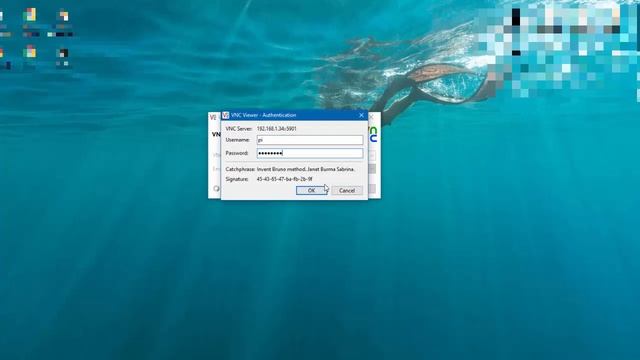Select the VNC Server address text
This screenshot has width=640, height=360.
click(x=276, y=129)
